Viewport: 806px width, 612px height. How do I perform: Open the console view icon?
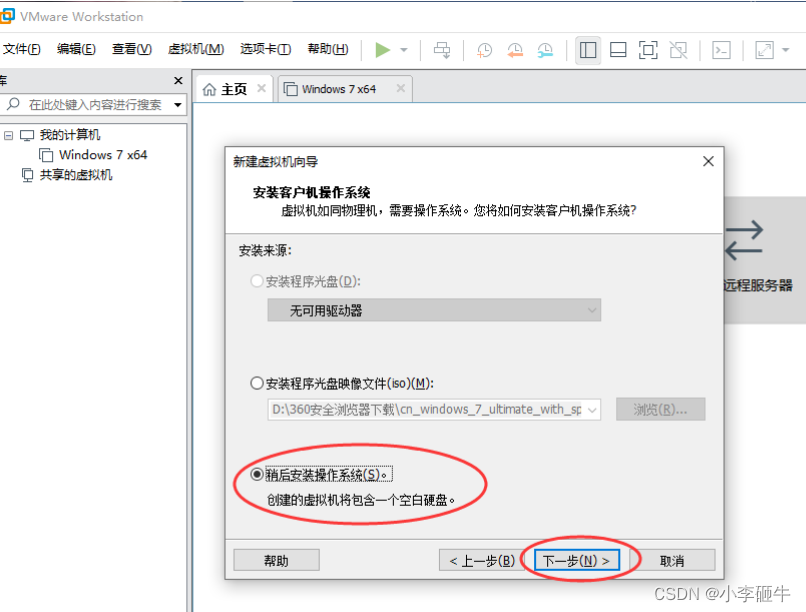[x=721, y=50]
